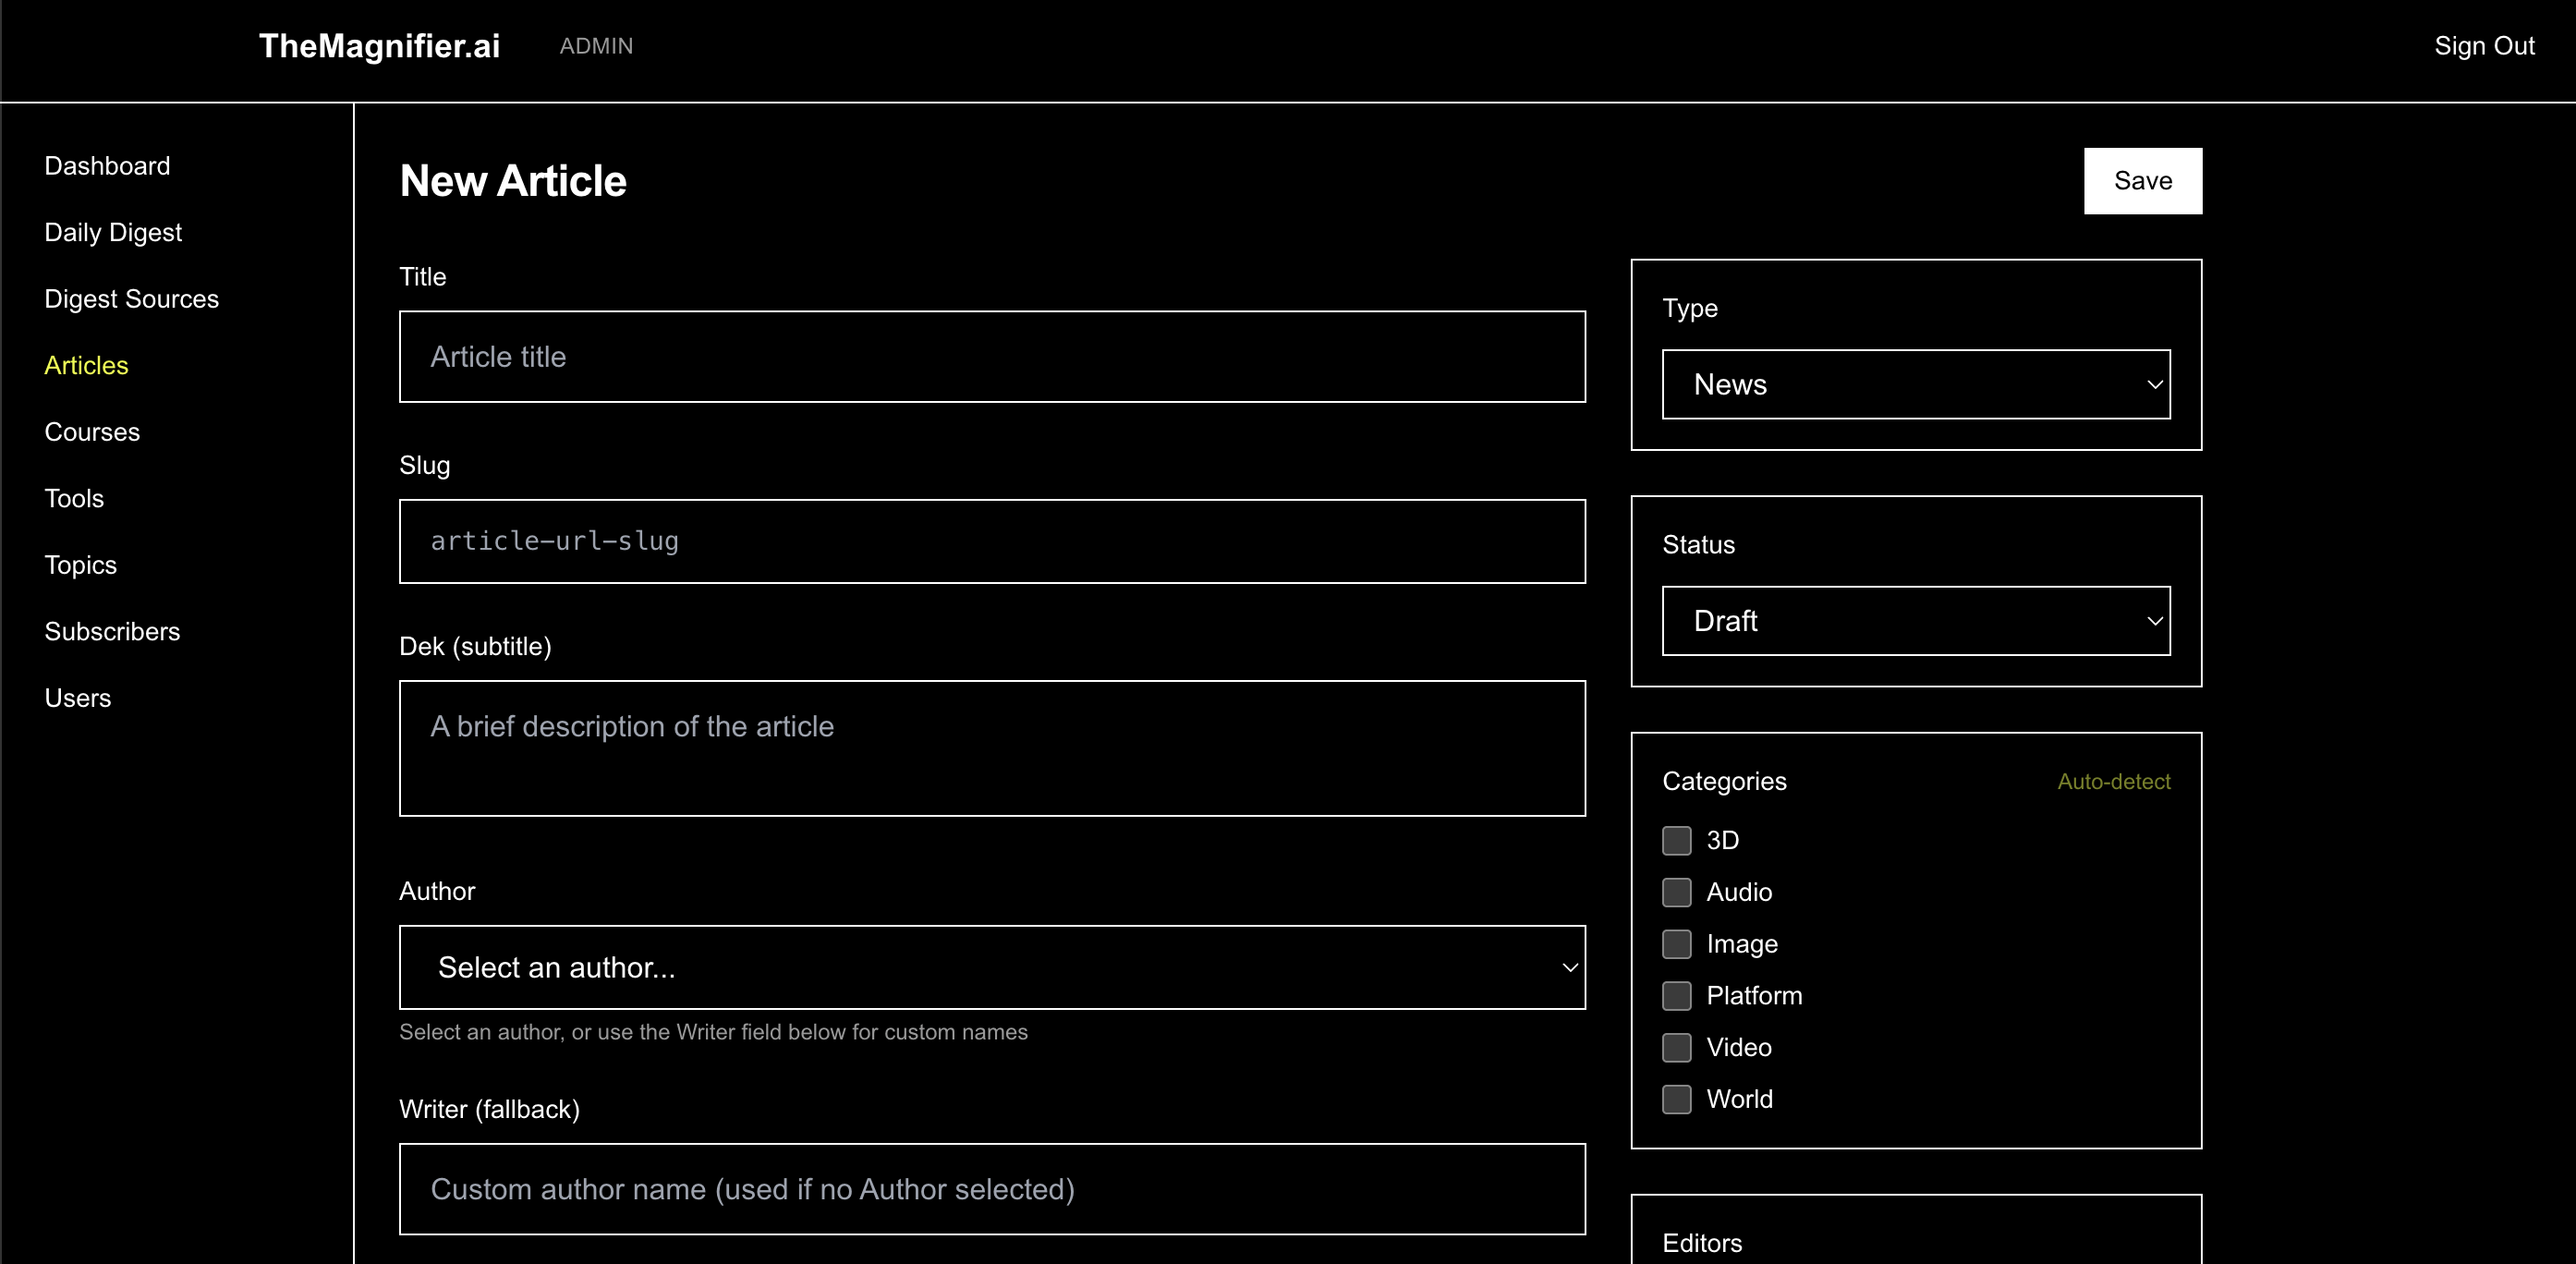This screenshot has width=2576, height=1264.
Task: Select Digest Sources in the sidebar
Action: click(131, 298)
